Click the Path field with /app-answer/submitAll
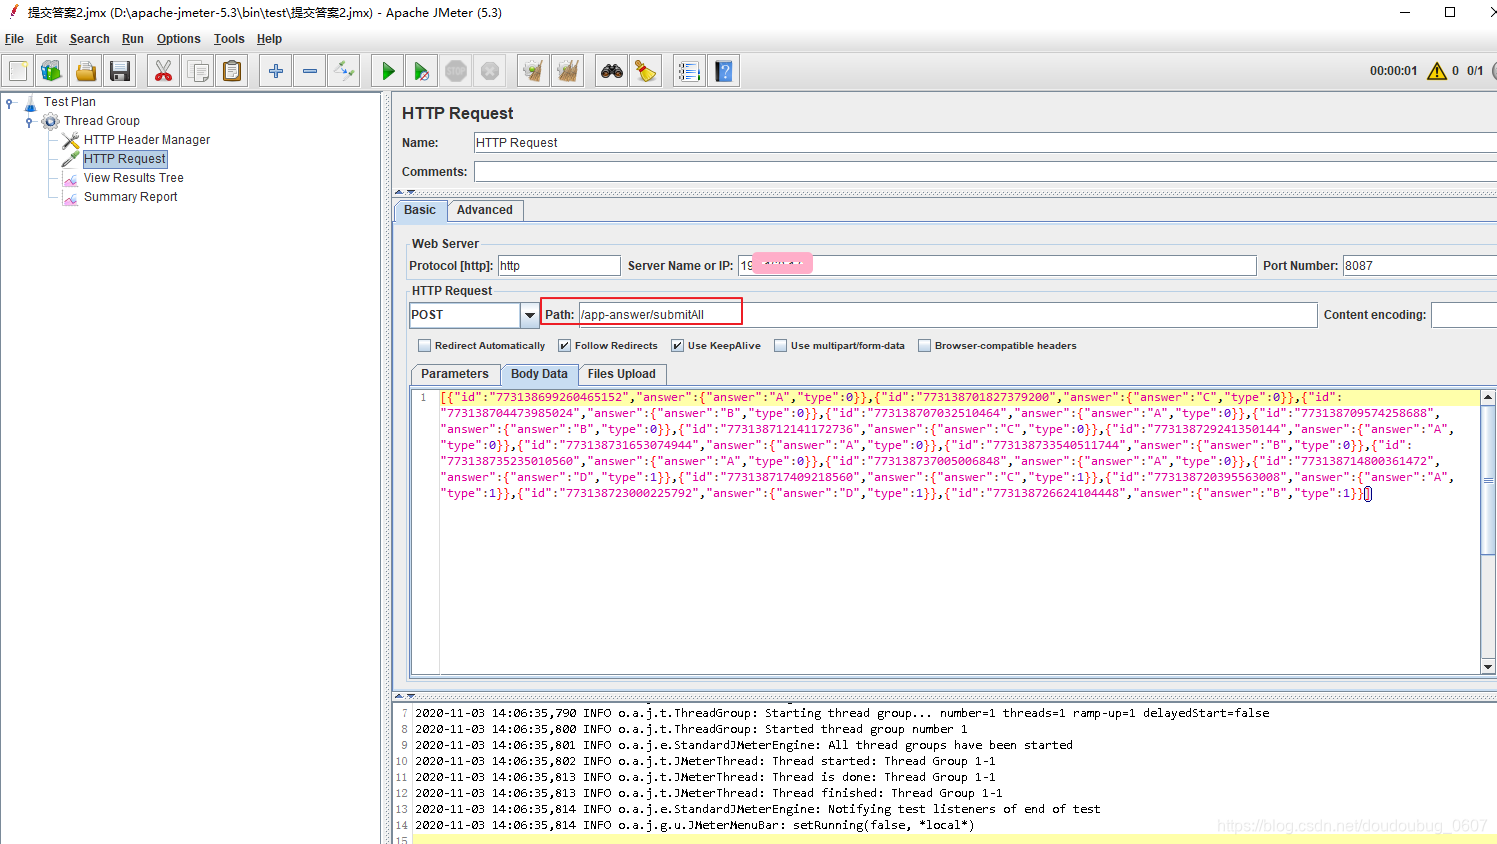1497x844 pixels. (x=948, y=315)
